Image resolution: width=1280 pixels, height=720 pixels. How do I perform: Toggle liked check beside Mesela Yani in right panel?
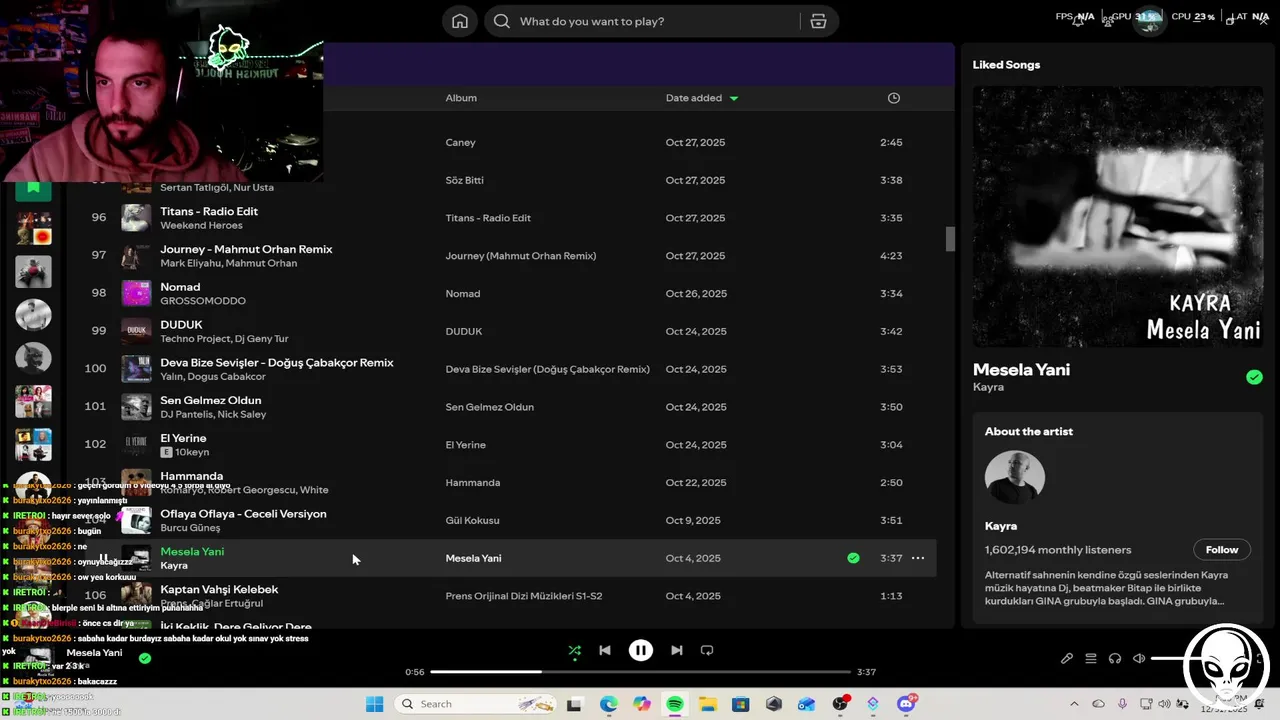(x=1254, y=377)
